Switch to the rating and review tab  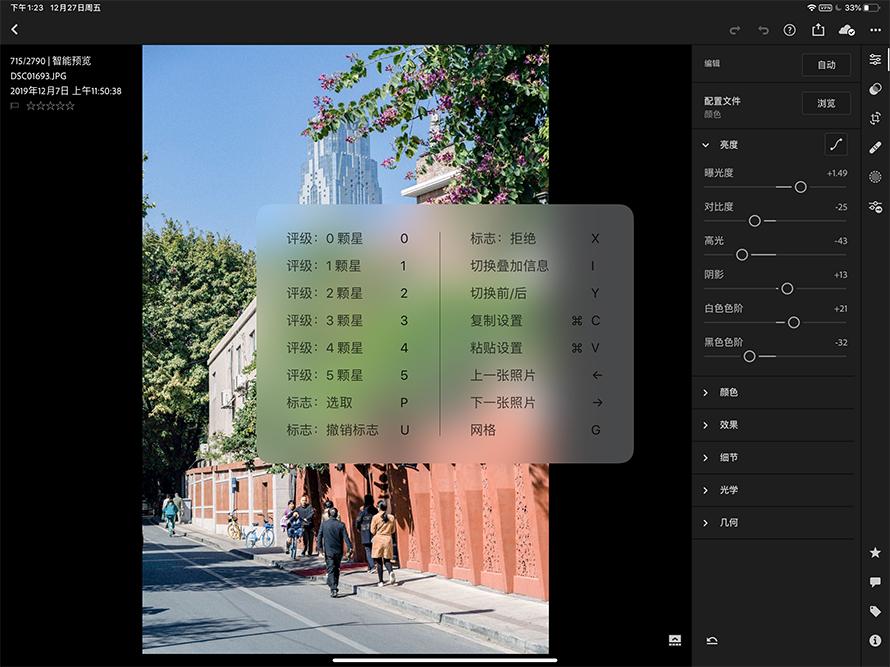(x=875, y=554)
